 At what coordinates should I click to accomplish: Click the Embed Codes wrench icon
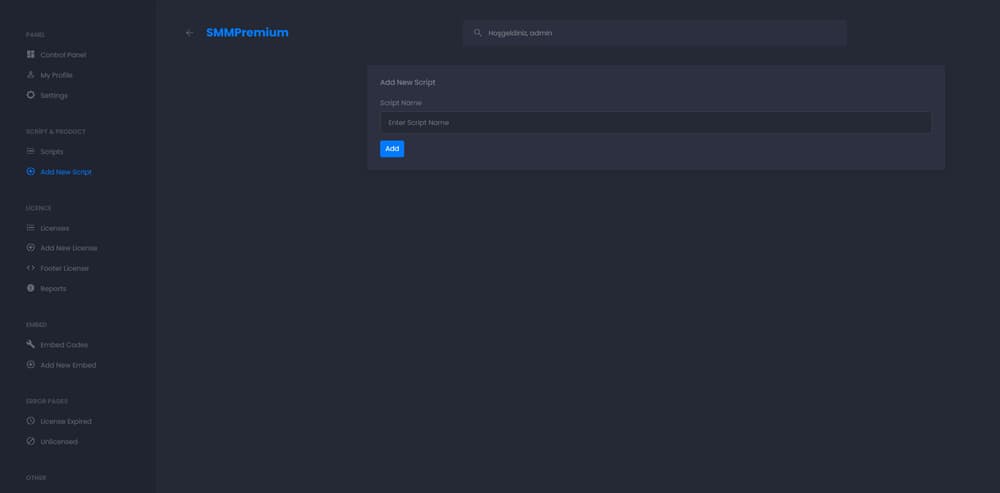[31, 344]
